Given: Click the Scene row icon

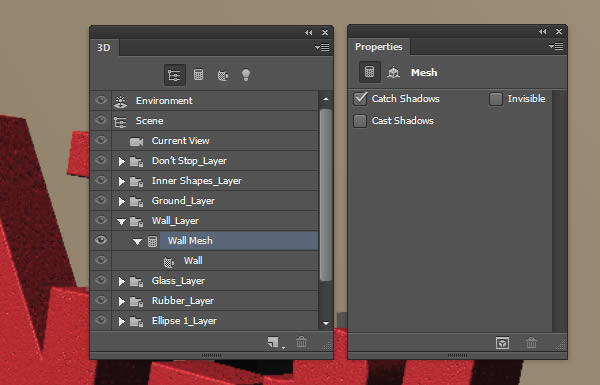Looking at the screenshot, I should (120, 122).
